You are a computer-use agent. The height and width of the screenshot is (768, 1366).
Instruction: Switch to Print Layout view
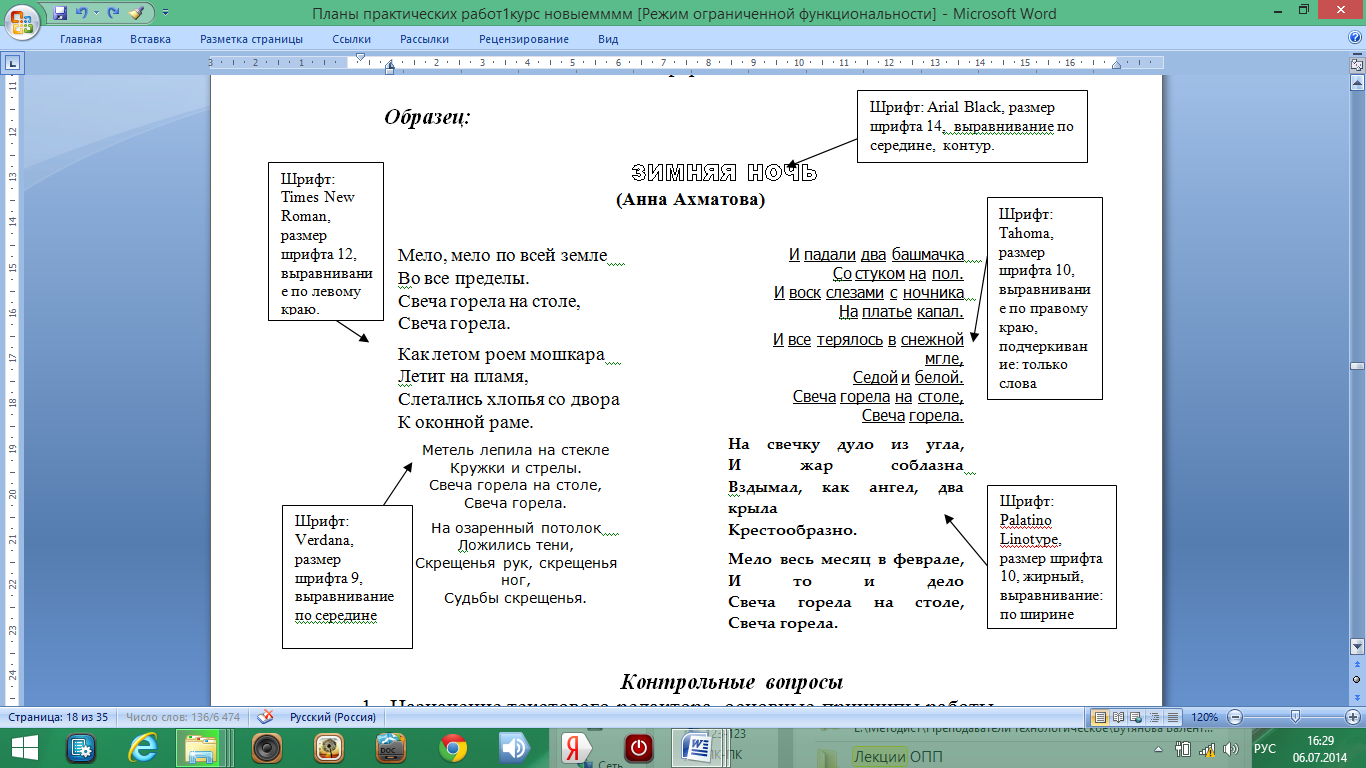point(1101,717)
